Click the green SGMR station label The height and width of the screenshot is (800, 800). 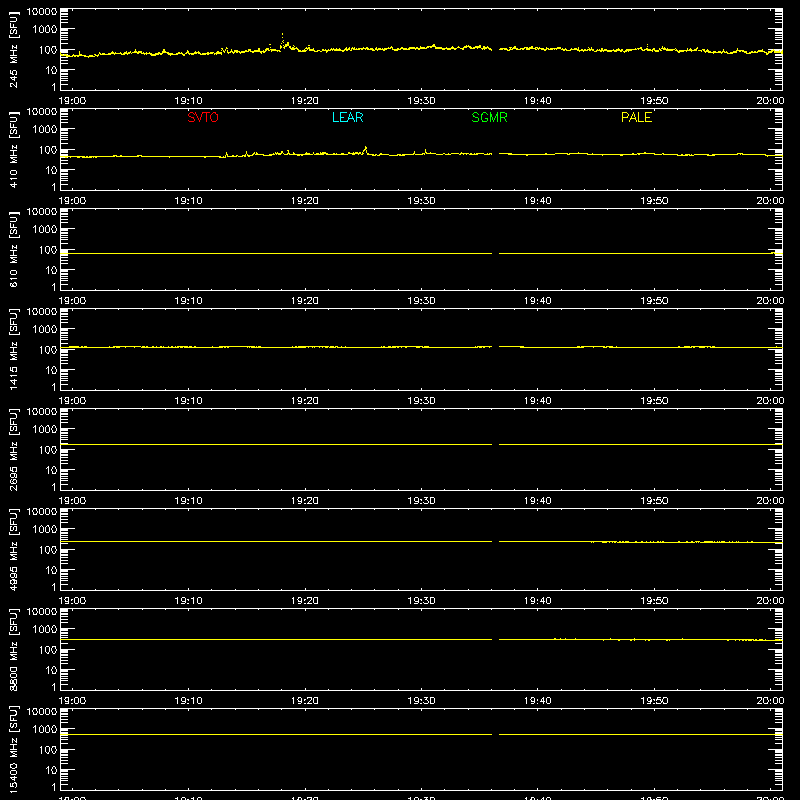pos(489,117)
